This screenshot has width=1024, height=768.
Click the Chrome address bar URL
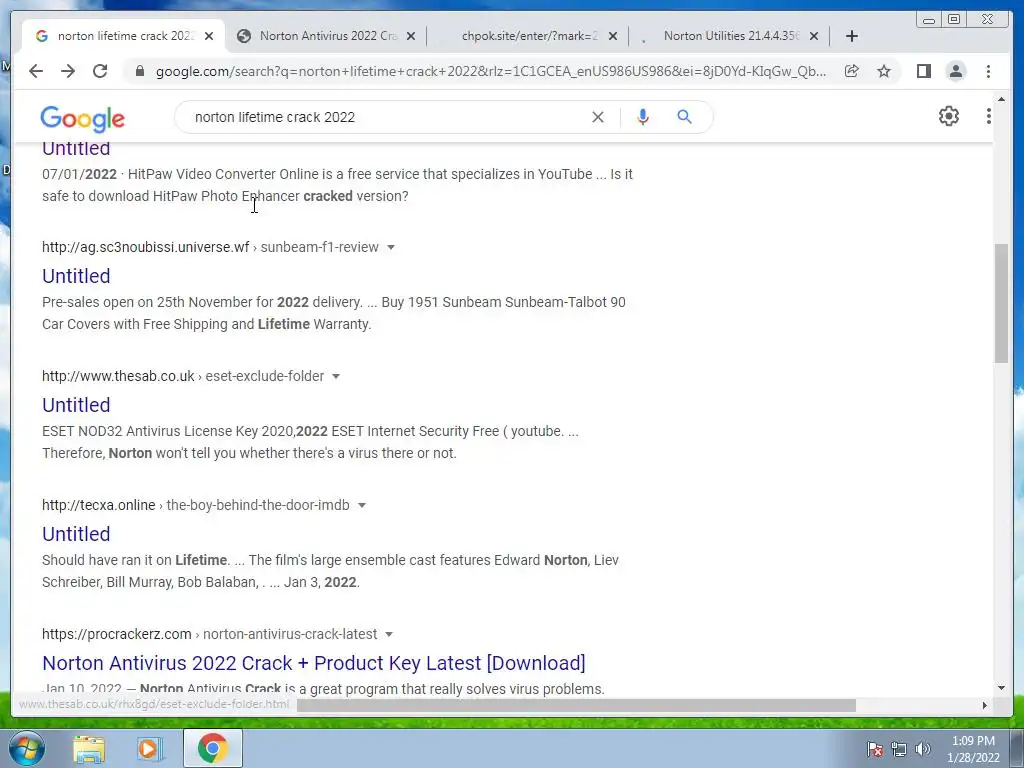[x=490, y=71]
